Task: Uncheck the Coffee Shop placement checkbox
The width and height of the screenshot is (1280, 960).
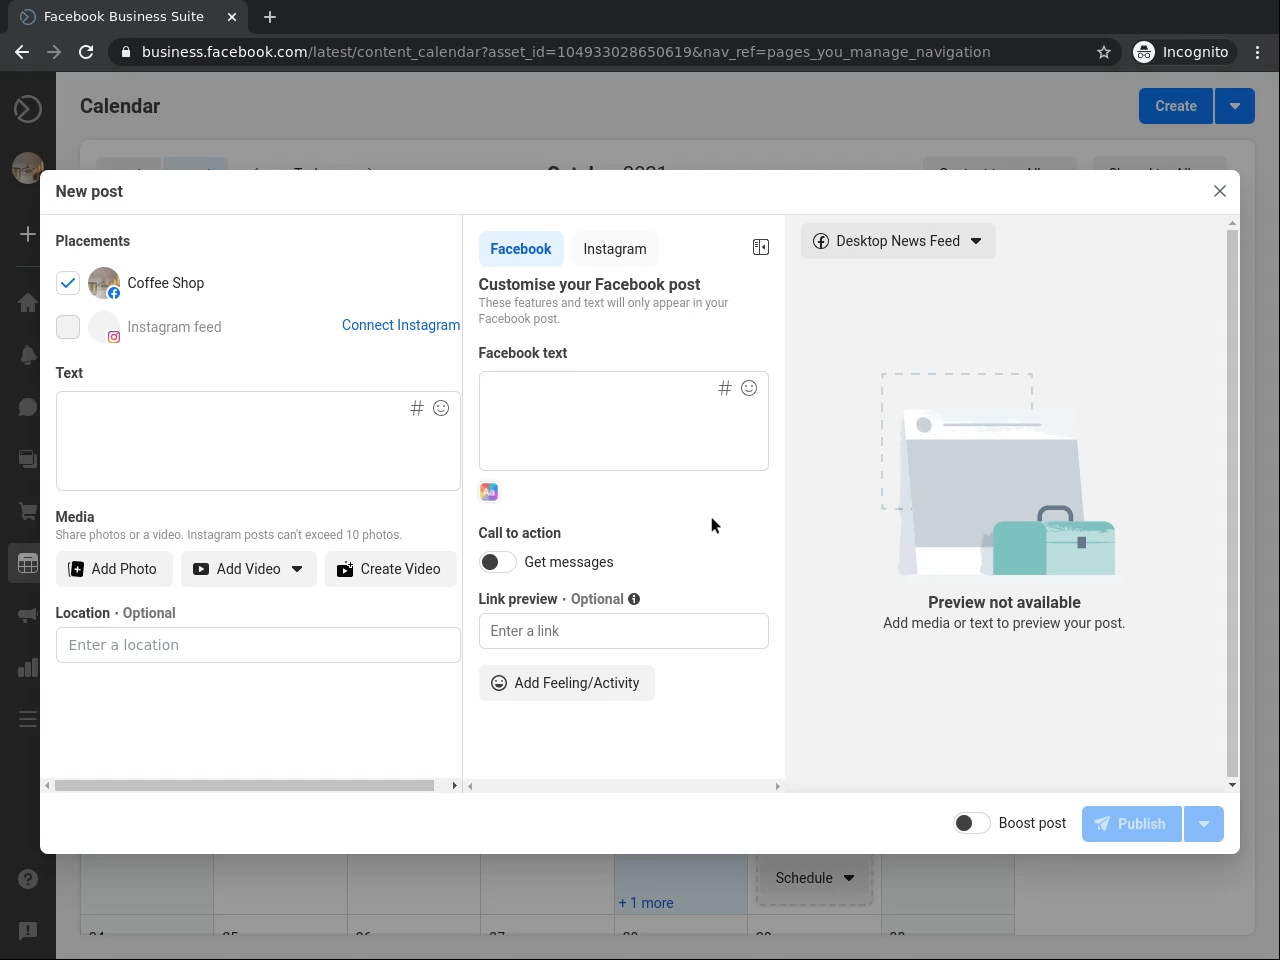Action: (x=68, y=283)
